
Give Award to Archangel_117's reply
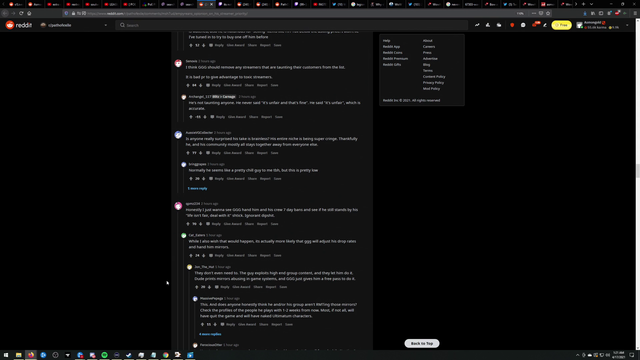tap(237, 117)
